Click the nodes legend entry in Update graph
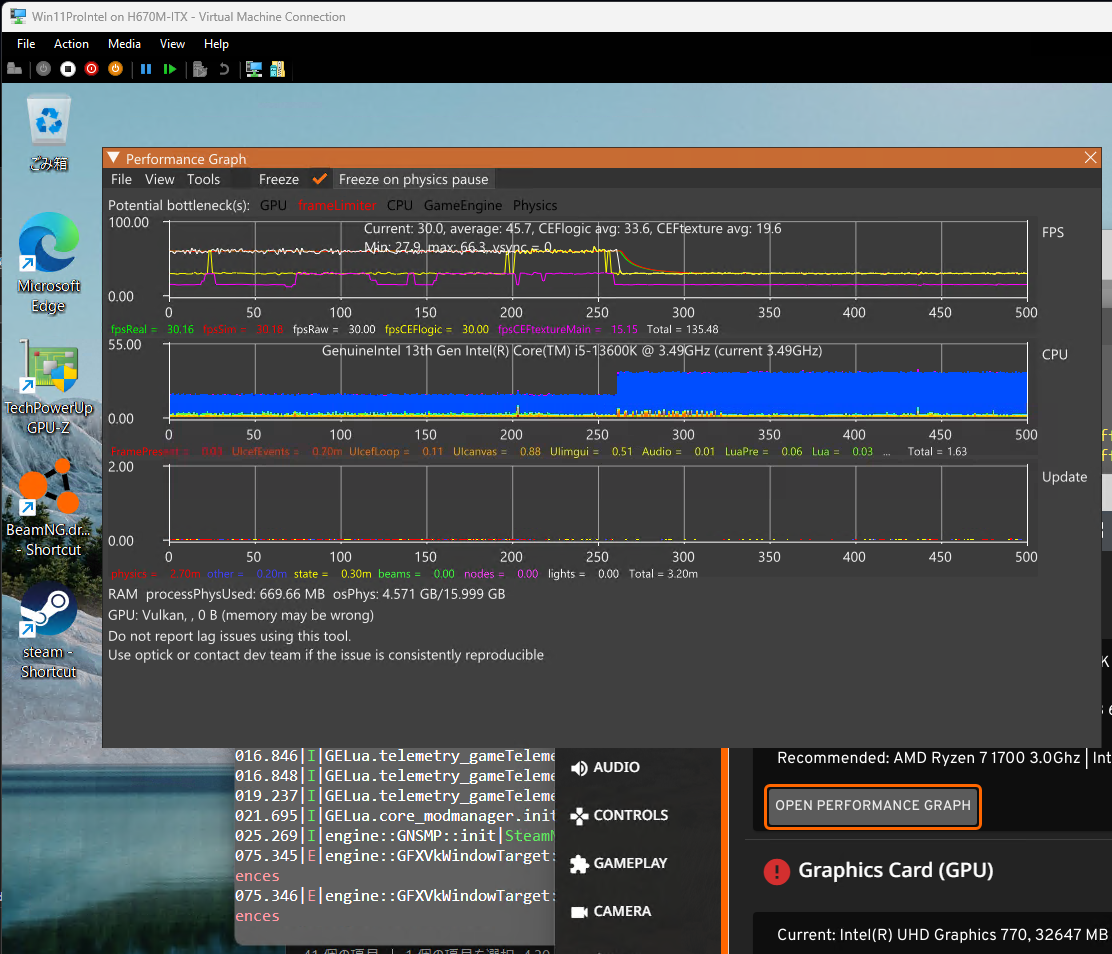 click(501, 574)
